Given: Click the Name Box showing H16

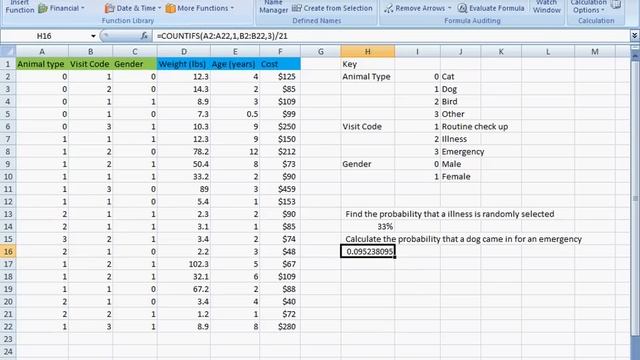Looking at the screenshot, I should click(44, 36).
